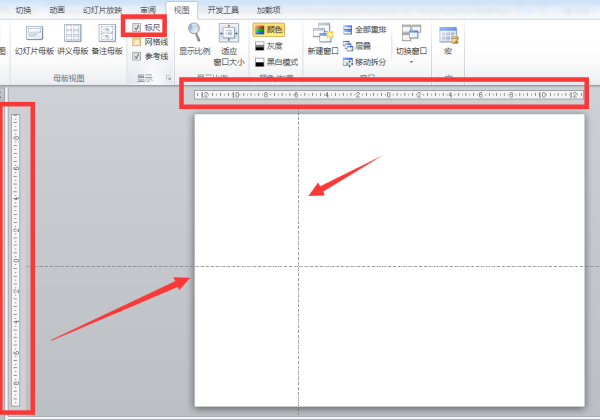600x420 pixels.
Task: Click 层叠 cascade windows
Action: (357, 46)
